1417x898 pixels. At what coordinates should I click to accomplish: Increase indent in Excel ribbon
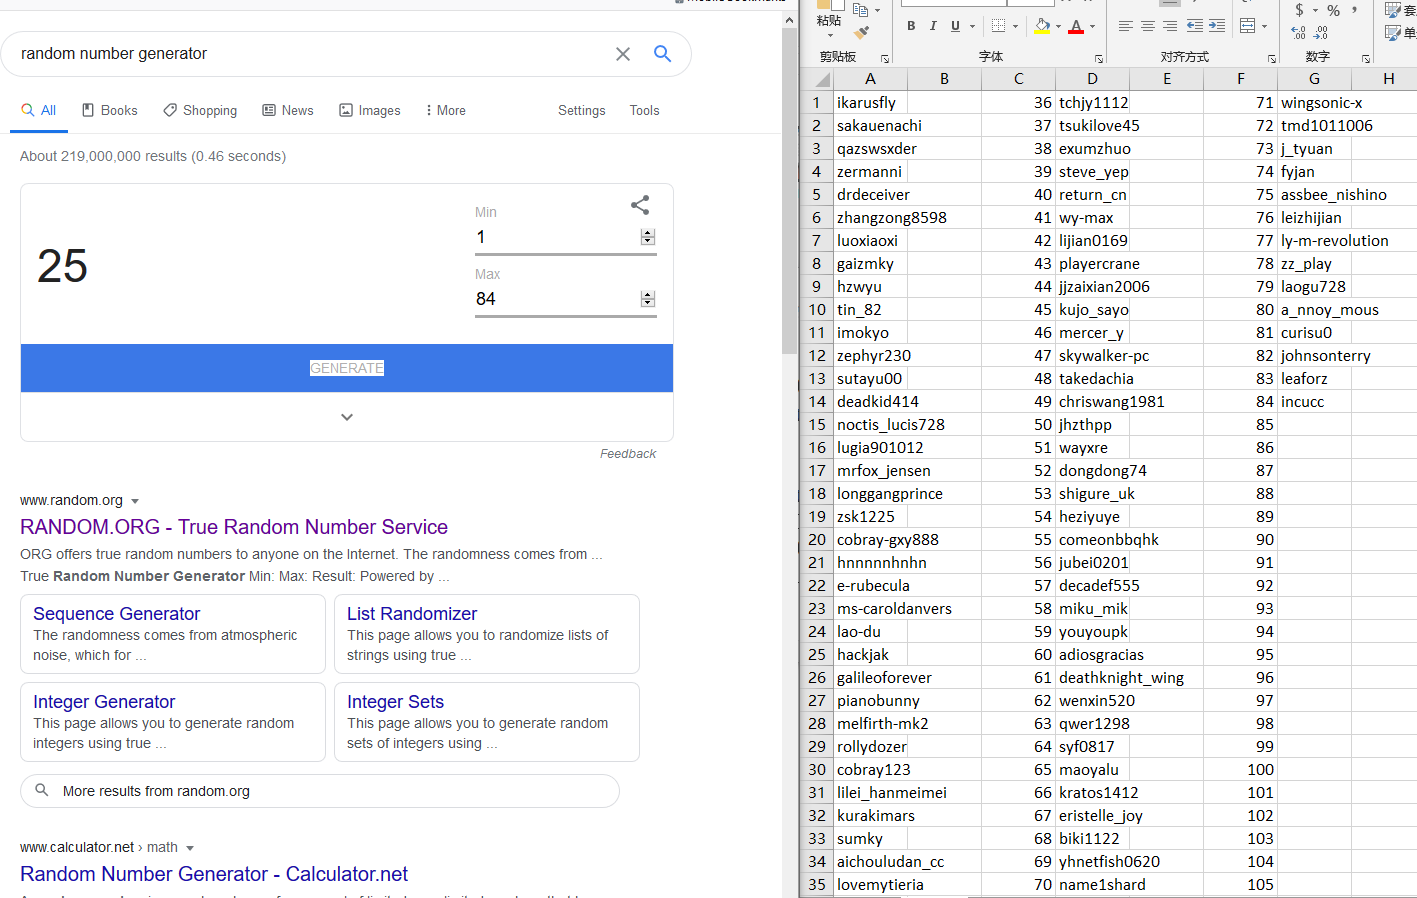click(x=1217, y=26)
